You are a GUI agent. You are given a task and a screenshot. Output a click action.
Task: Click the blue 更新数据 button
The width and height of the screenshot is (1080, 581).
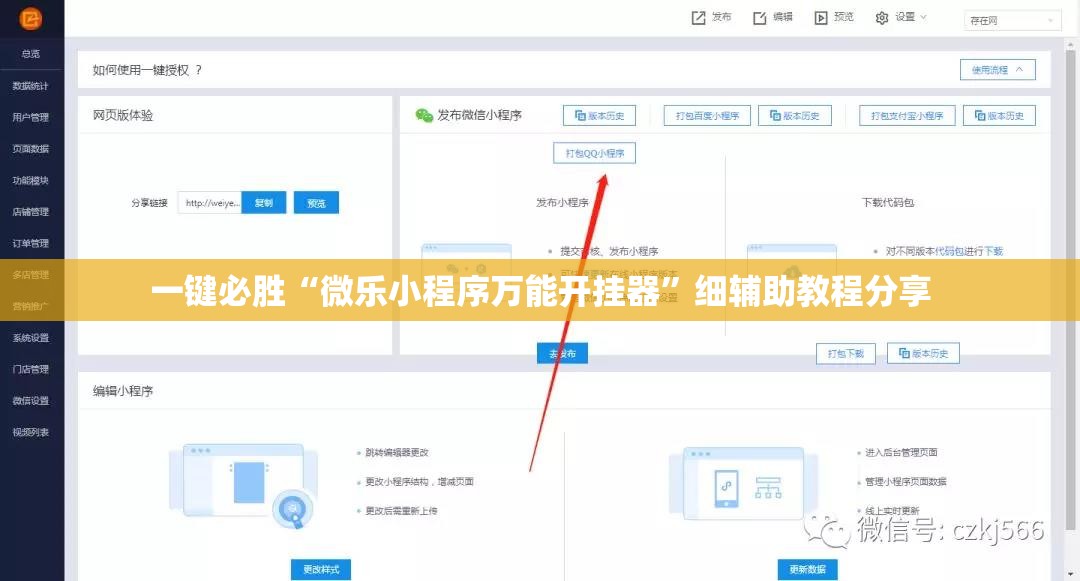807,569
